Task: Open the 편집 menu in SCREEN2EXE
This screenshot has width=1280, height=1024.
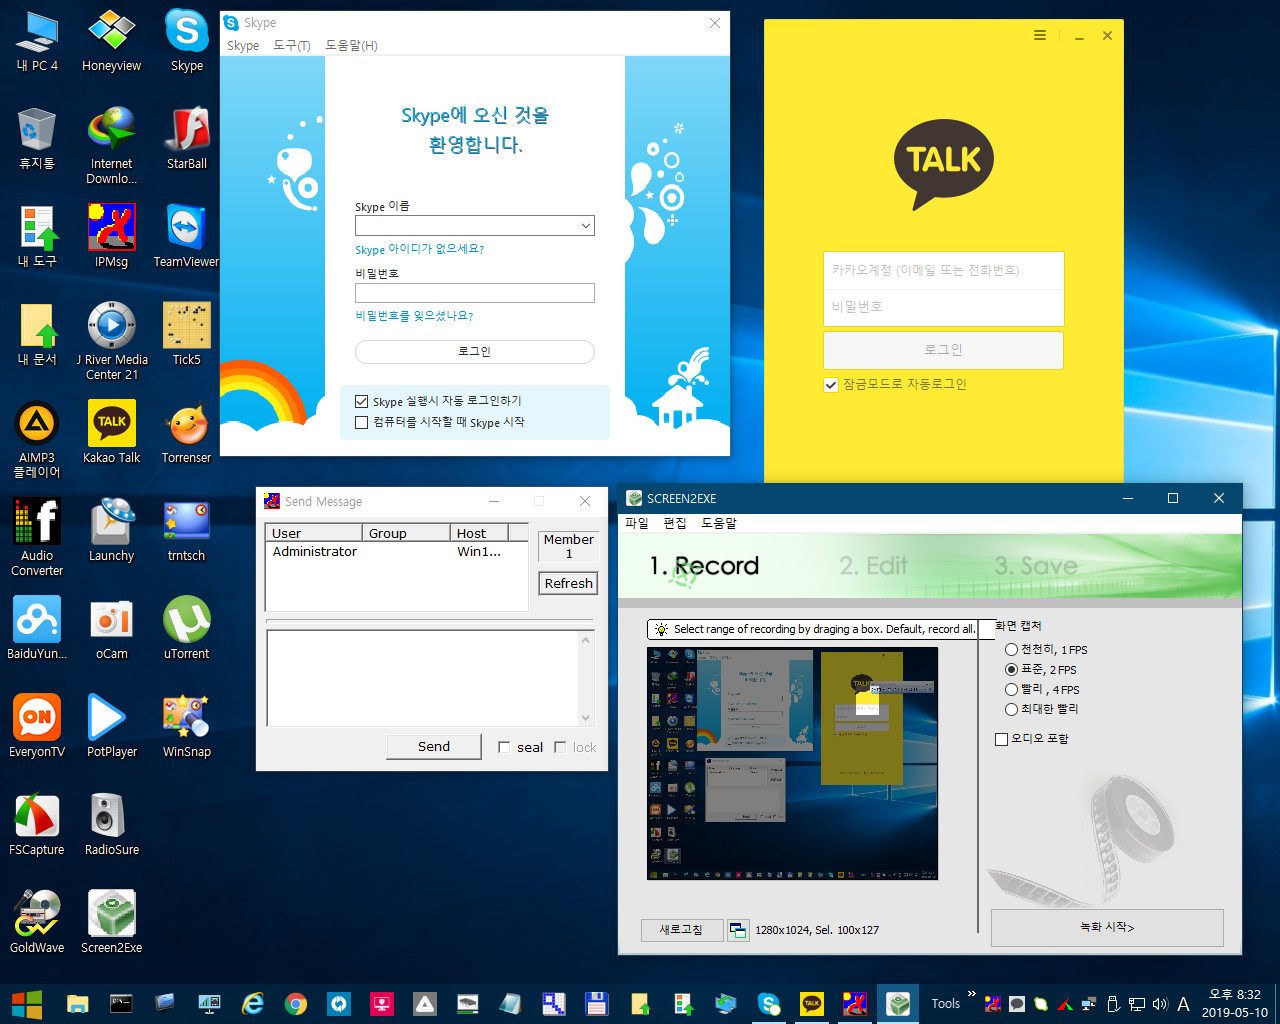Action: pos(675,523)
